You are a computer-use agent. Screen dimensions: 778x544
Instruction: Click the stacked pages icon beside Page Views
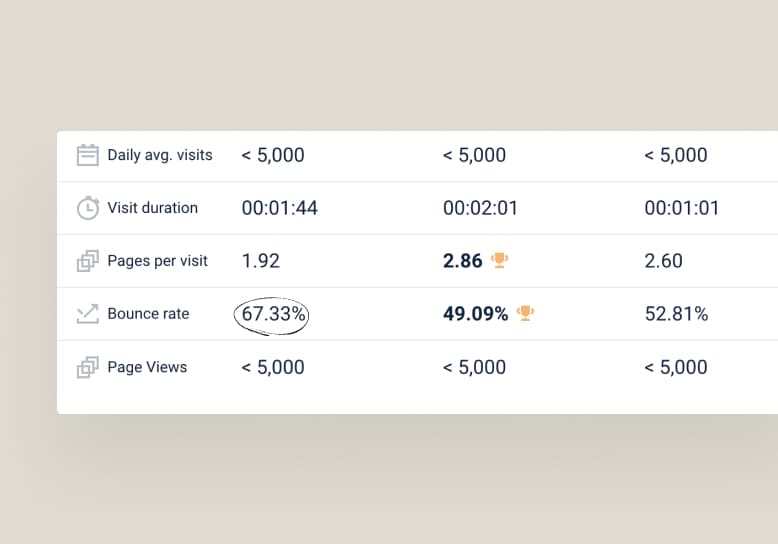click(x=88, y=367)
